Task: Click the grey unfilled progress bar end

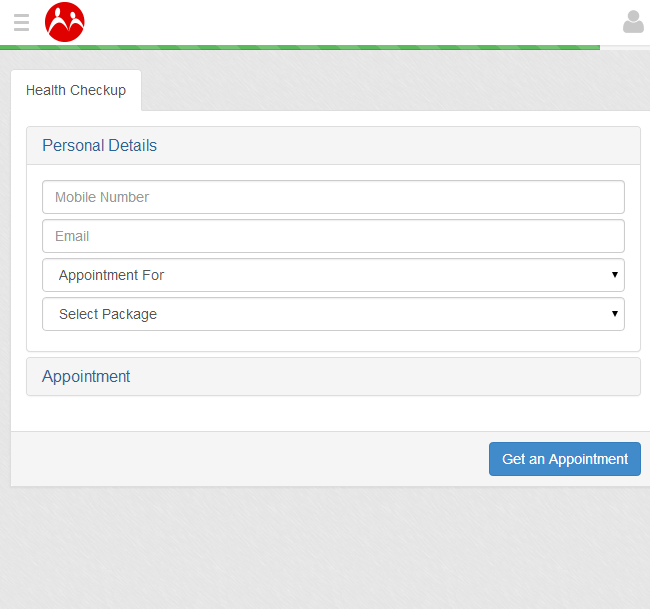Action: pyautogui.click(x=625, y=48)
